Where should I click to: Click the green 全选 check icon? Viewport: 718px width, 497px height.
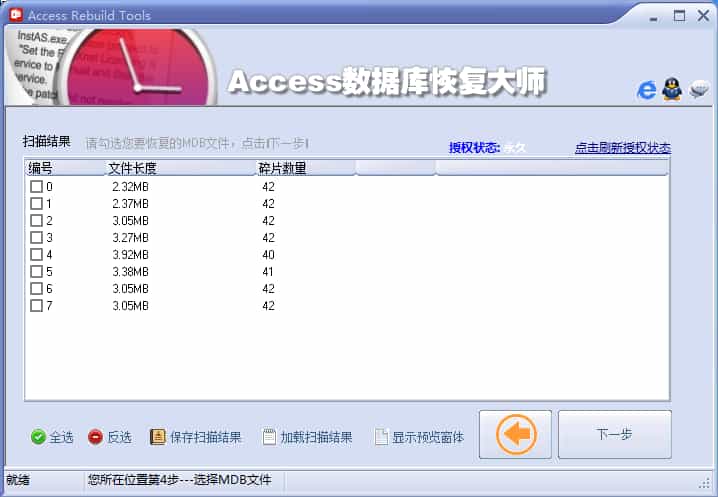(x=38, y=437)
